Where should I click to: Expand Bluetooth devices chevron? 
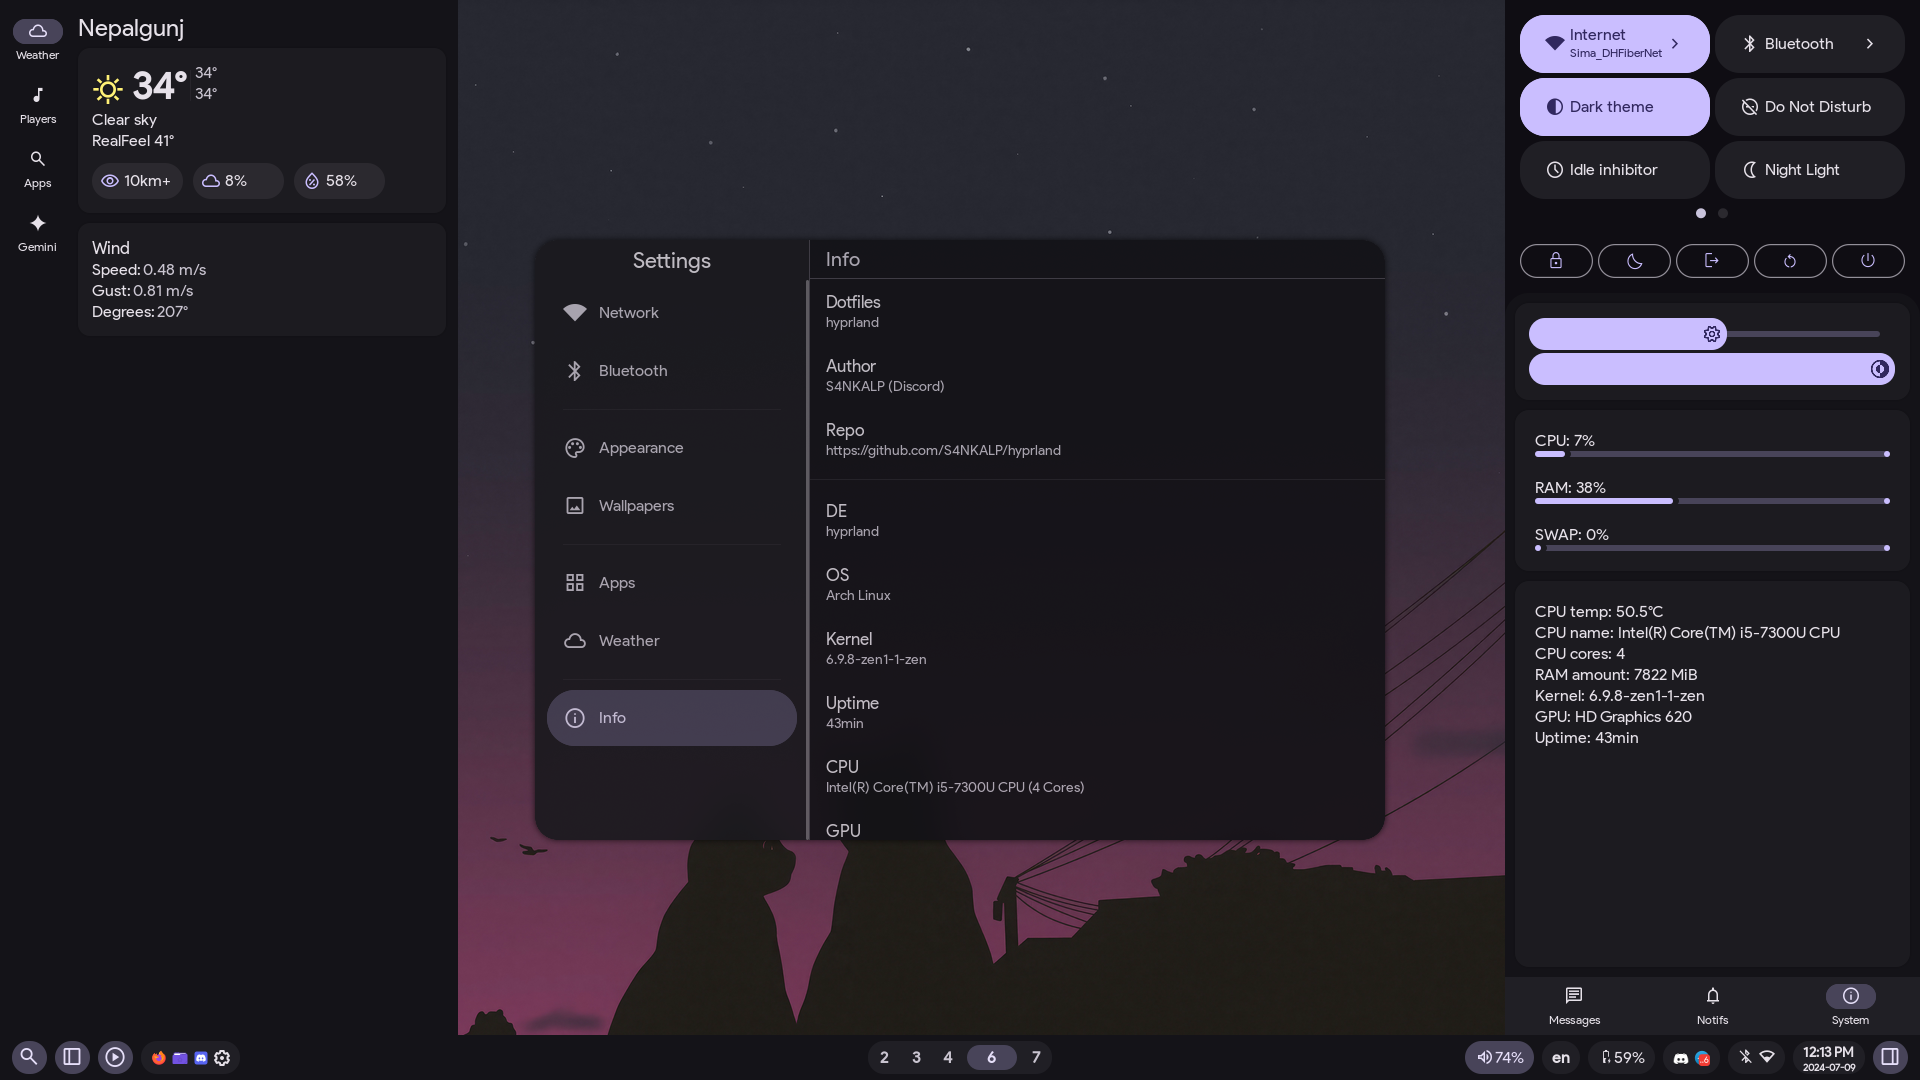pos(1869,44)
